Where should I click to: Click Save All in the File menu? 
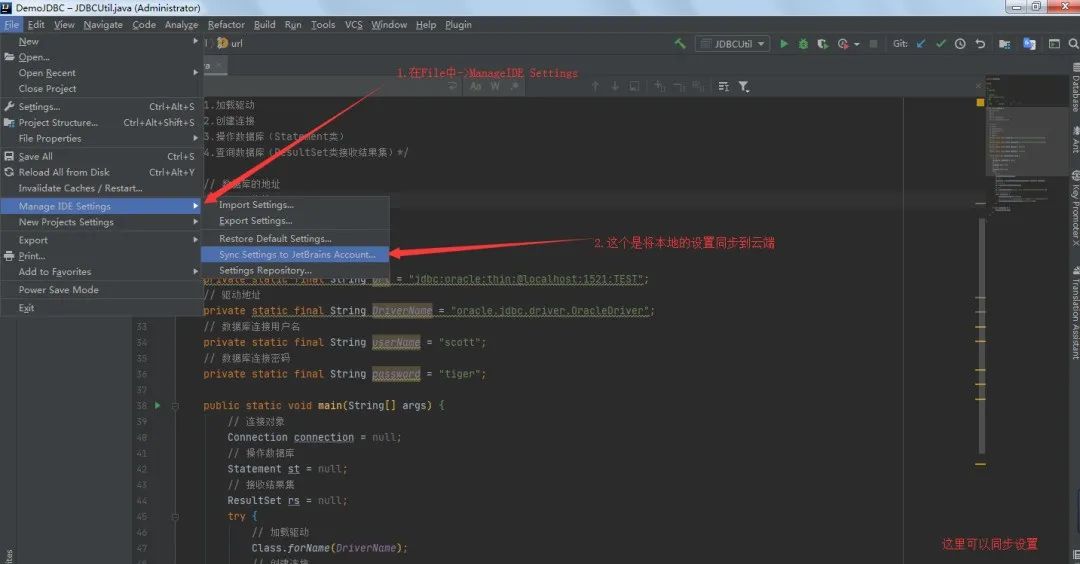click(101, 156)
